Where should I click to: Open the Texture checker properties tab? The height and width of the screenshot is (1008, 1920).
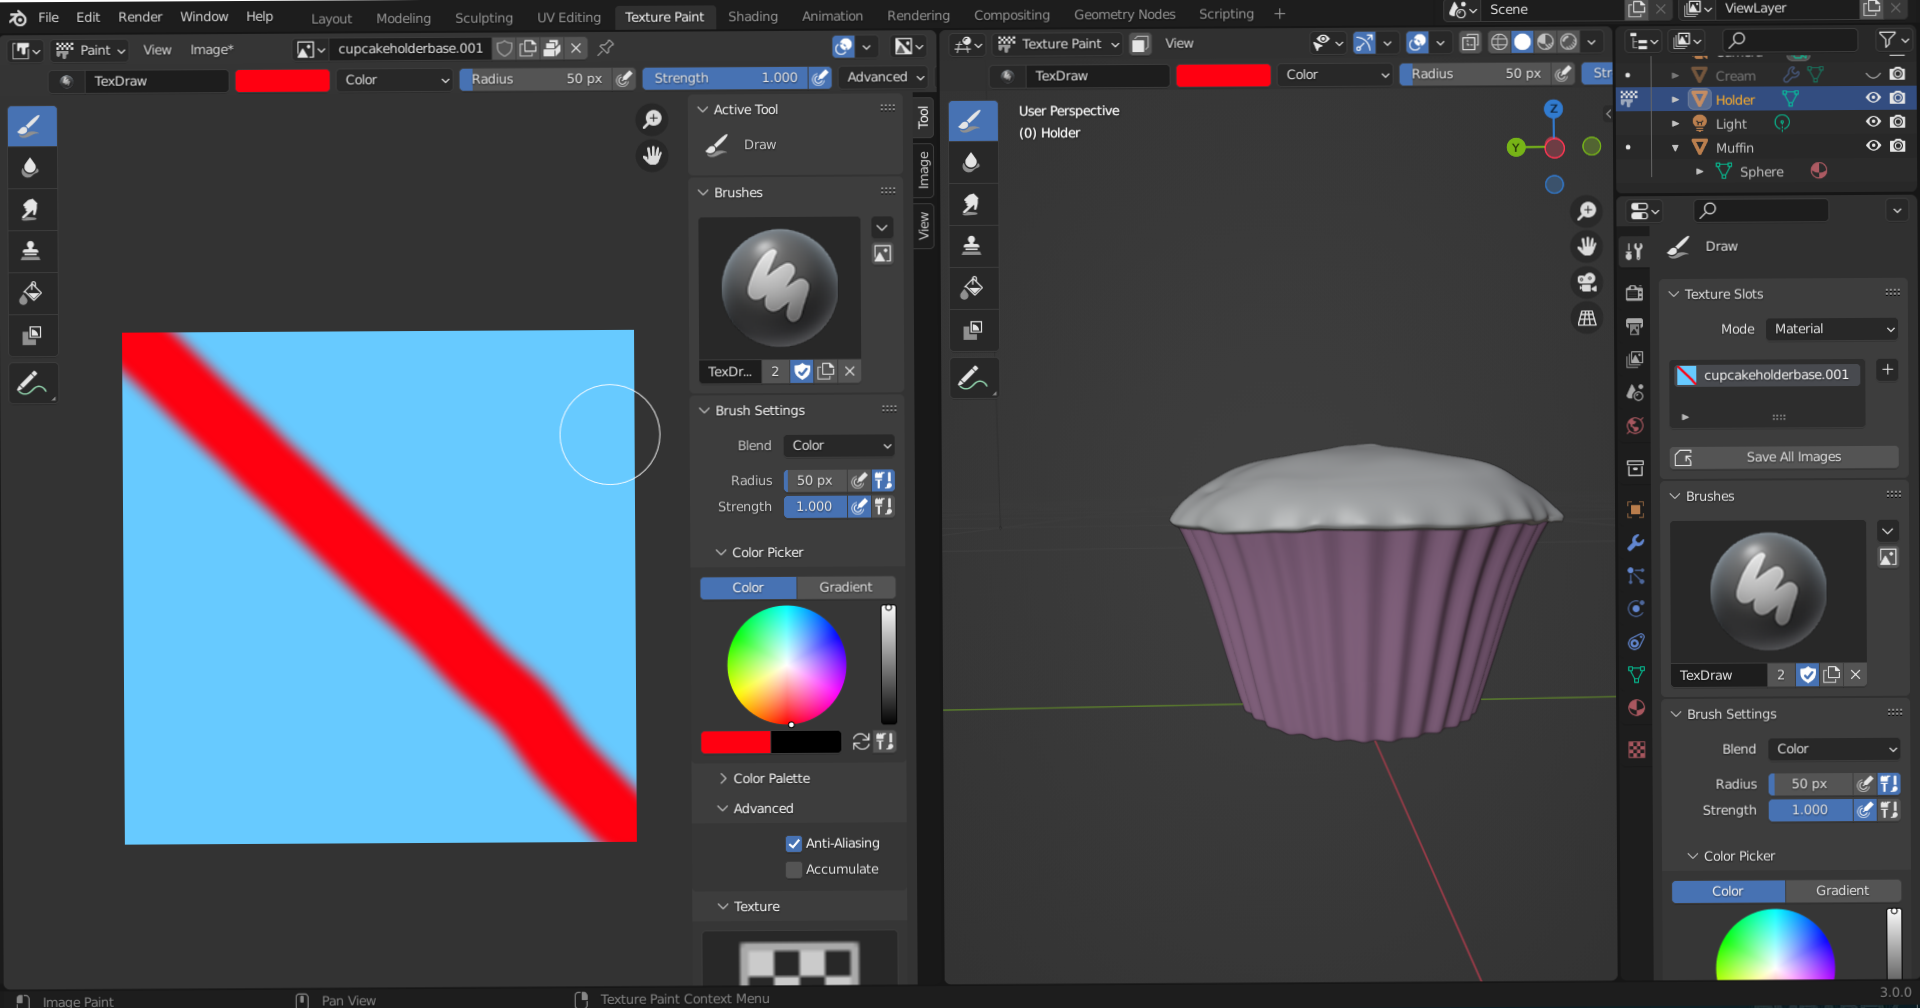1635,750
